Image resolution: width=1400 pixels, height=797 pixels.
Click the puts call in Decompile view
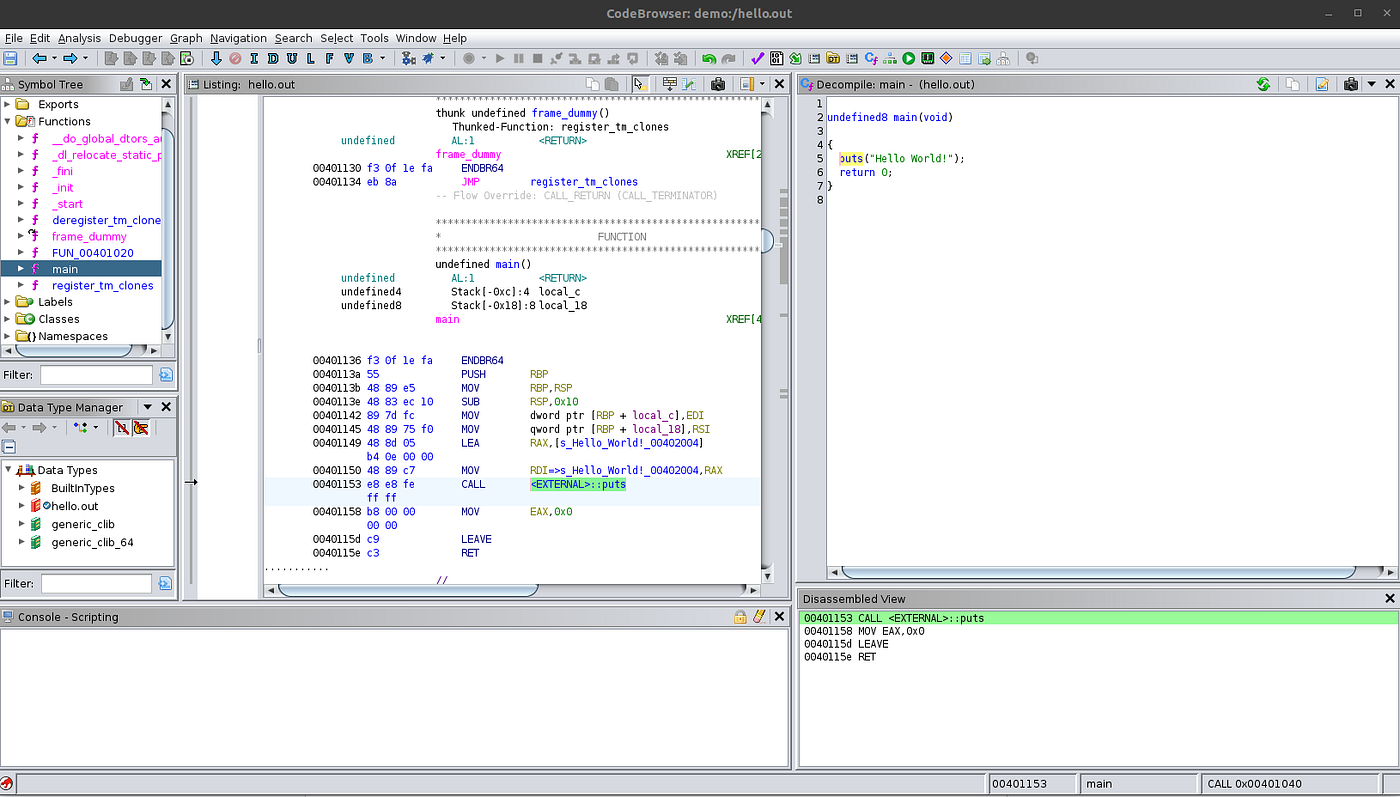pyautogui.click(x=851, y=158)
